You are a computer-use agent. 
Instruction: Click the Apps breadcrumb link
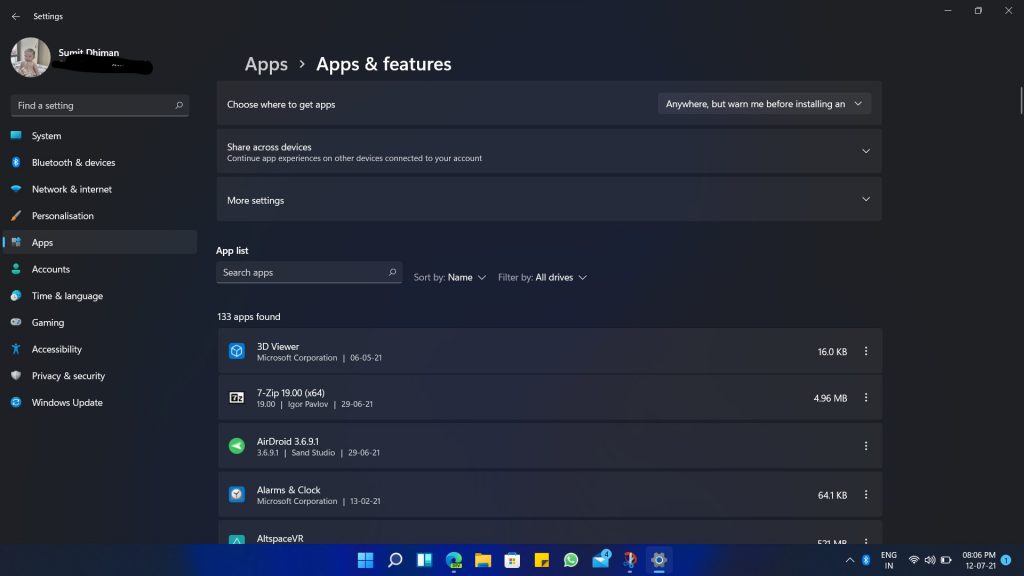coord(266,64)
